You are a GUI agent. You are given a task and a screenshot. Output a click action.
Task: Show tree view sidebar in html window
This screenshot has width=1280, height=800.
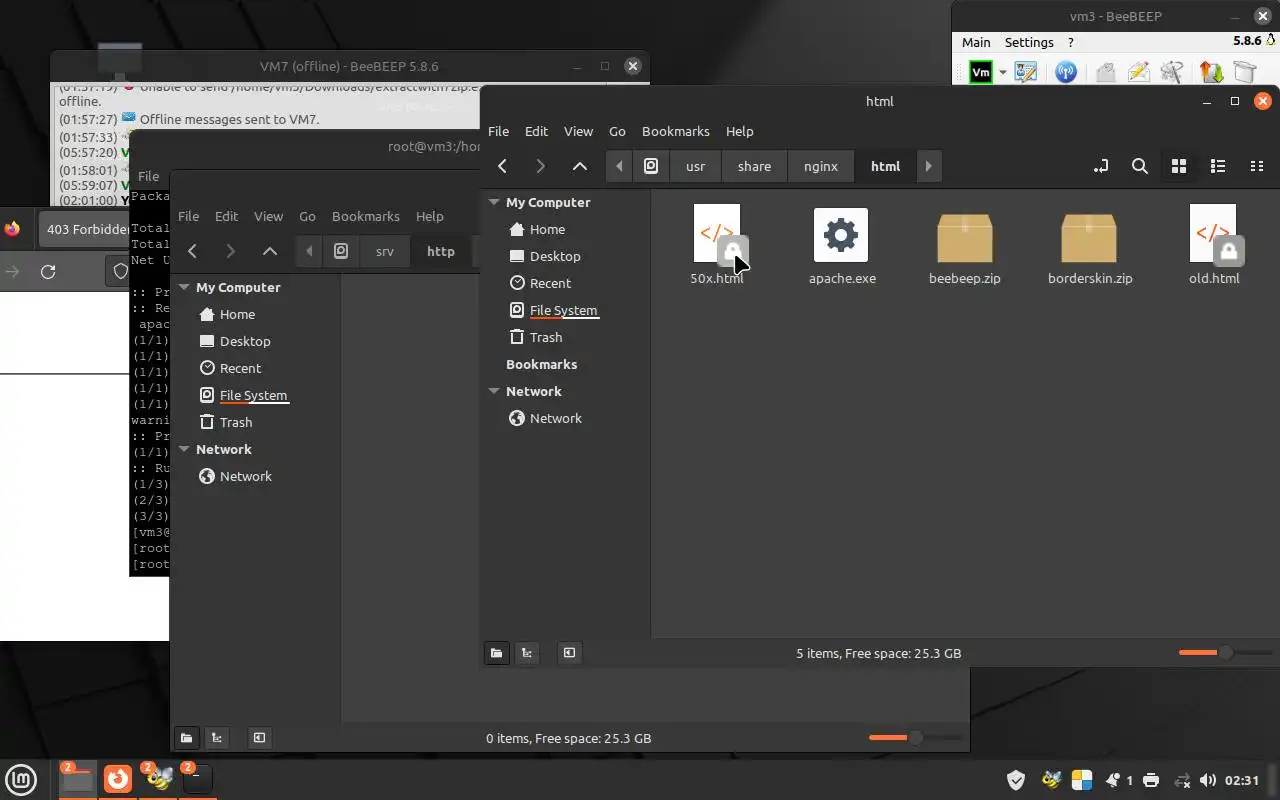coord(527,653)
